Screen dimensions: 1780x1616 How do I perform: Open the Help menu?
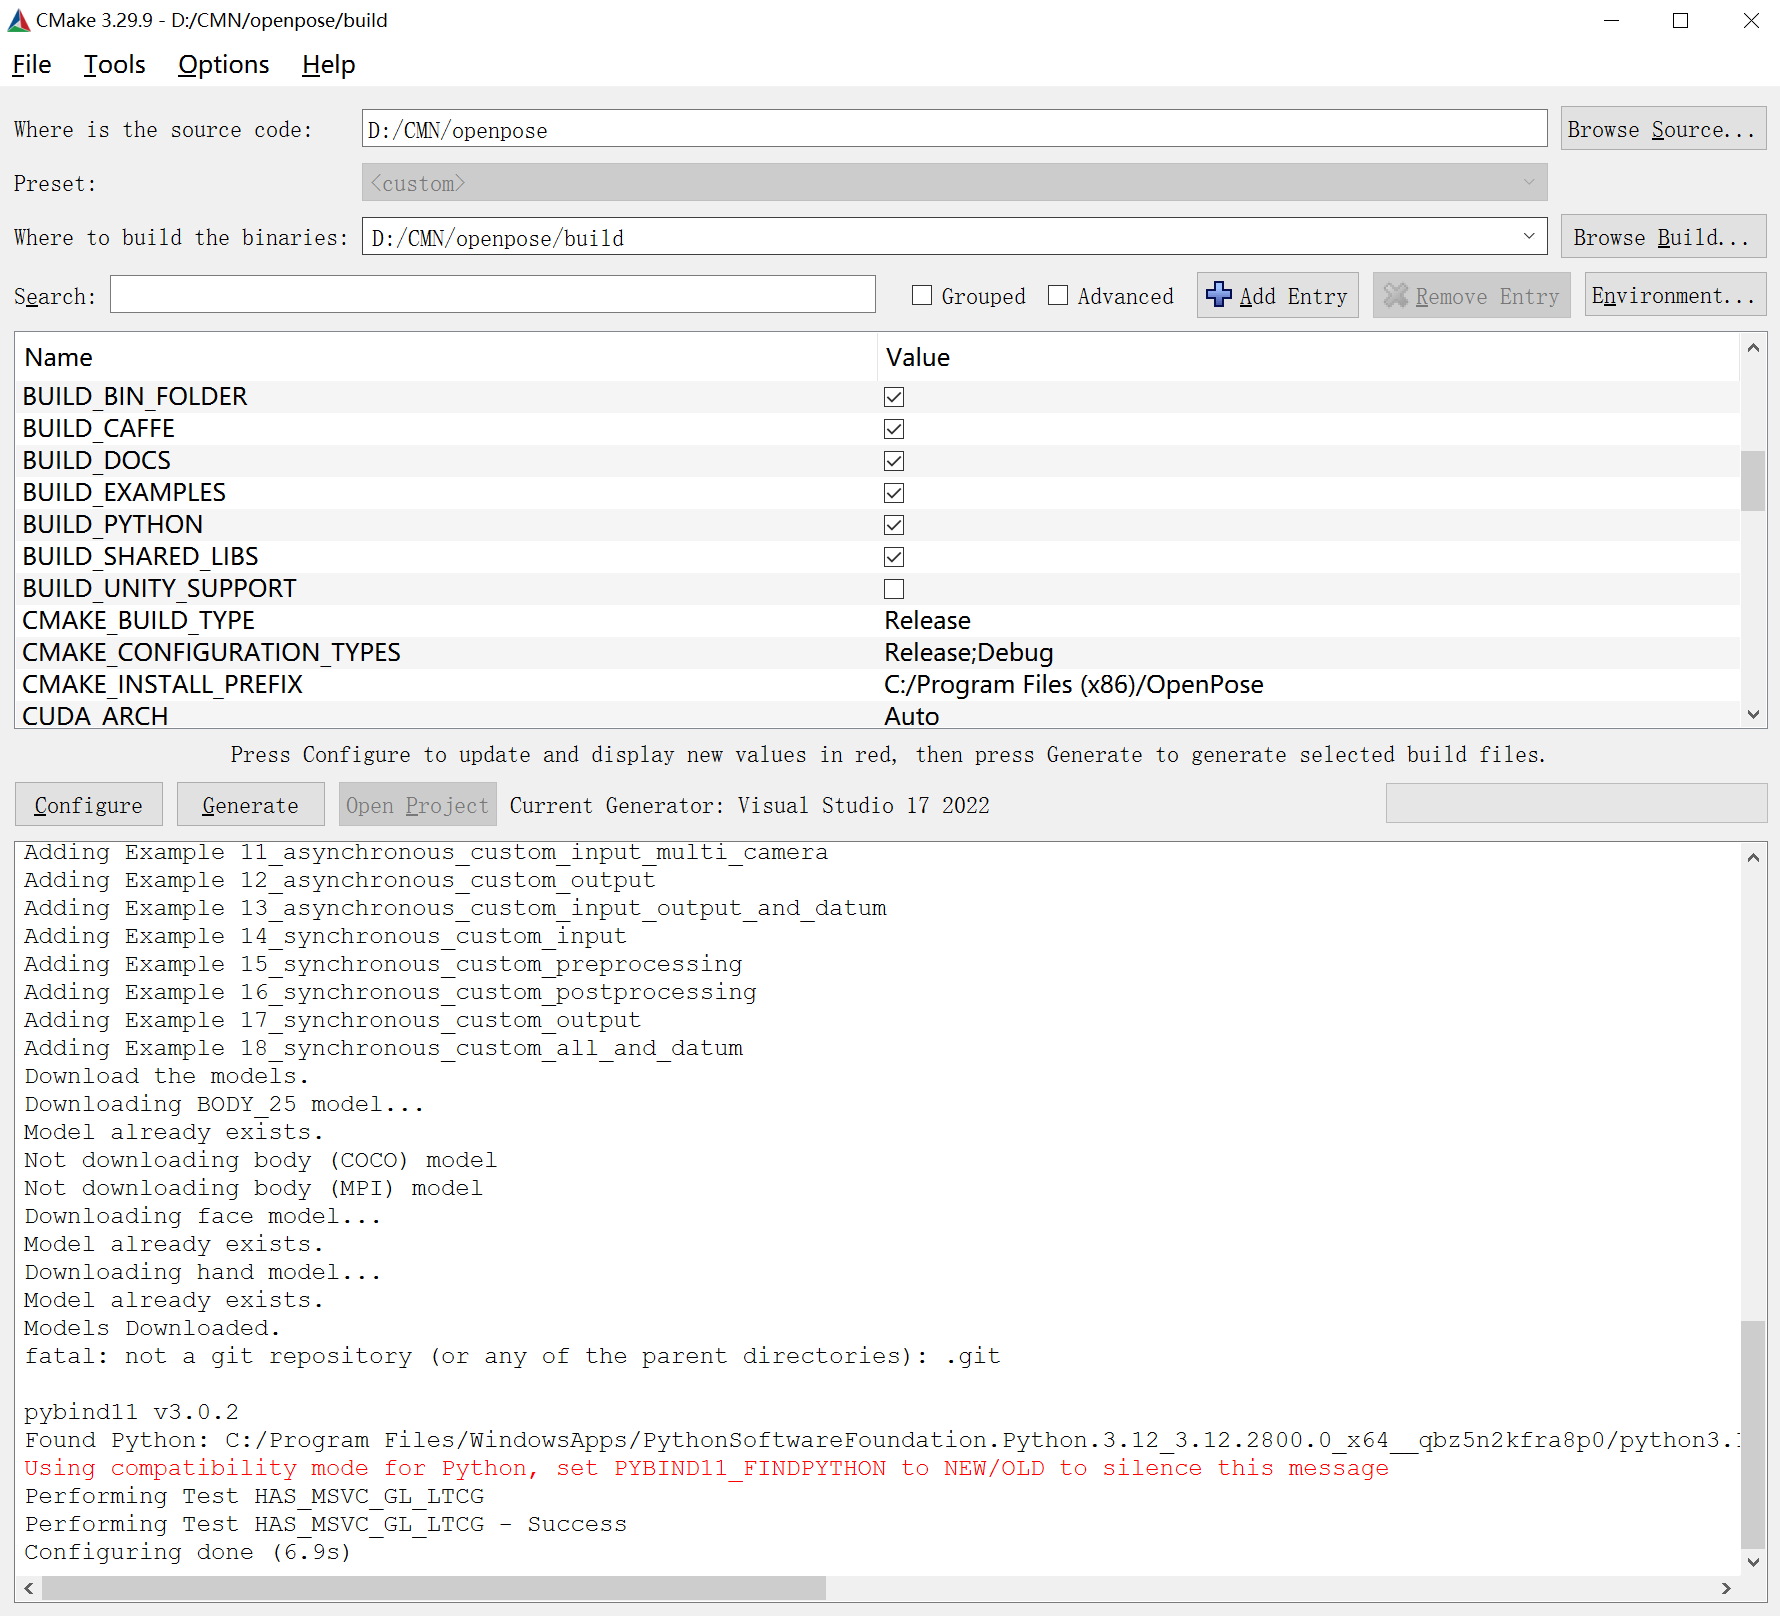coord(328,64)
